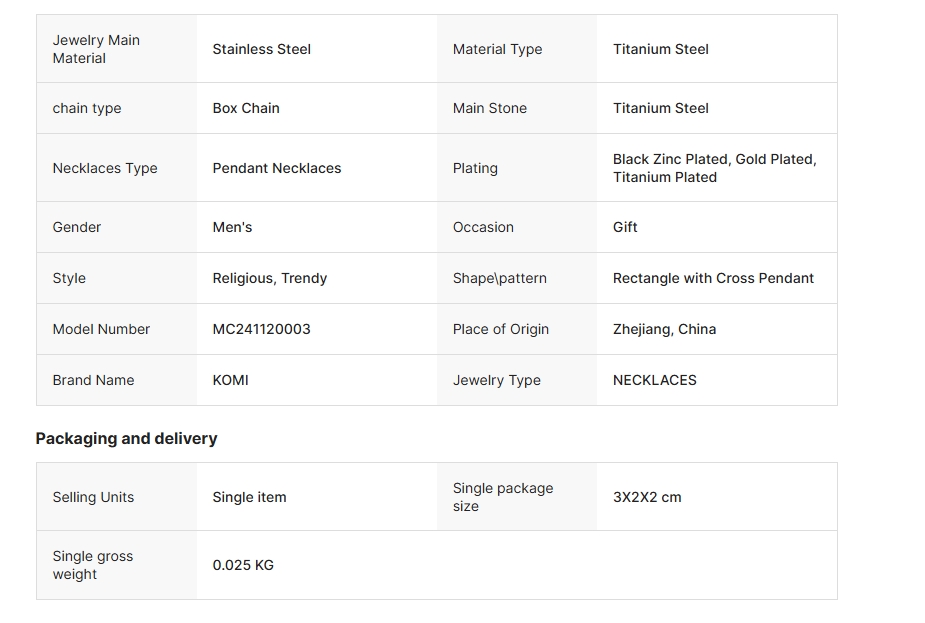Click the 'KOMI' brand name value
The height and width of the screenshot is (623, 925).
click(230, 380)
